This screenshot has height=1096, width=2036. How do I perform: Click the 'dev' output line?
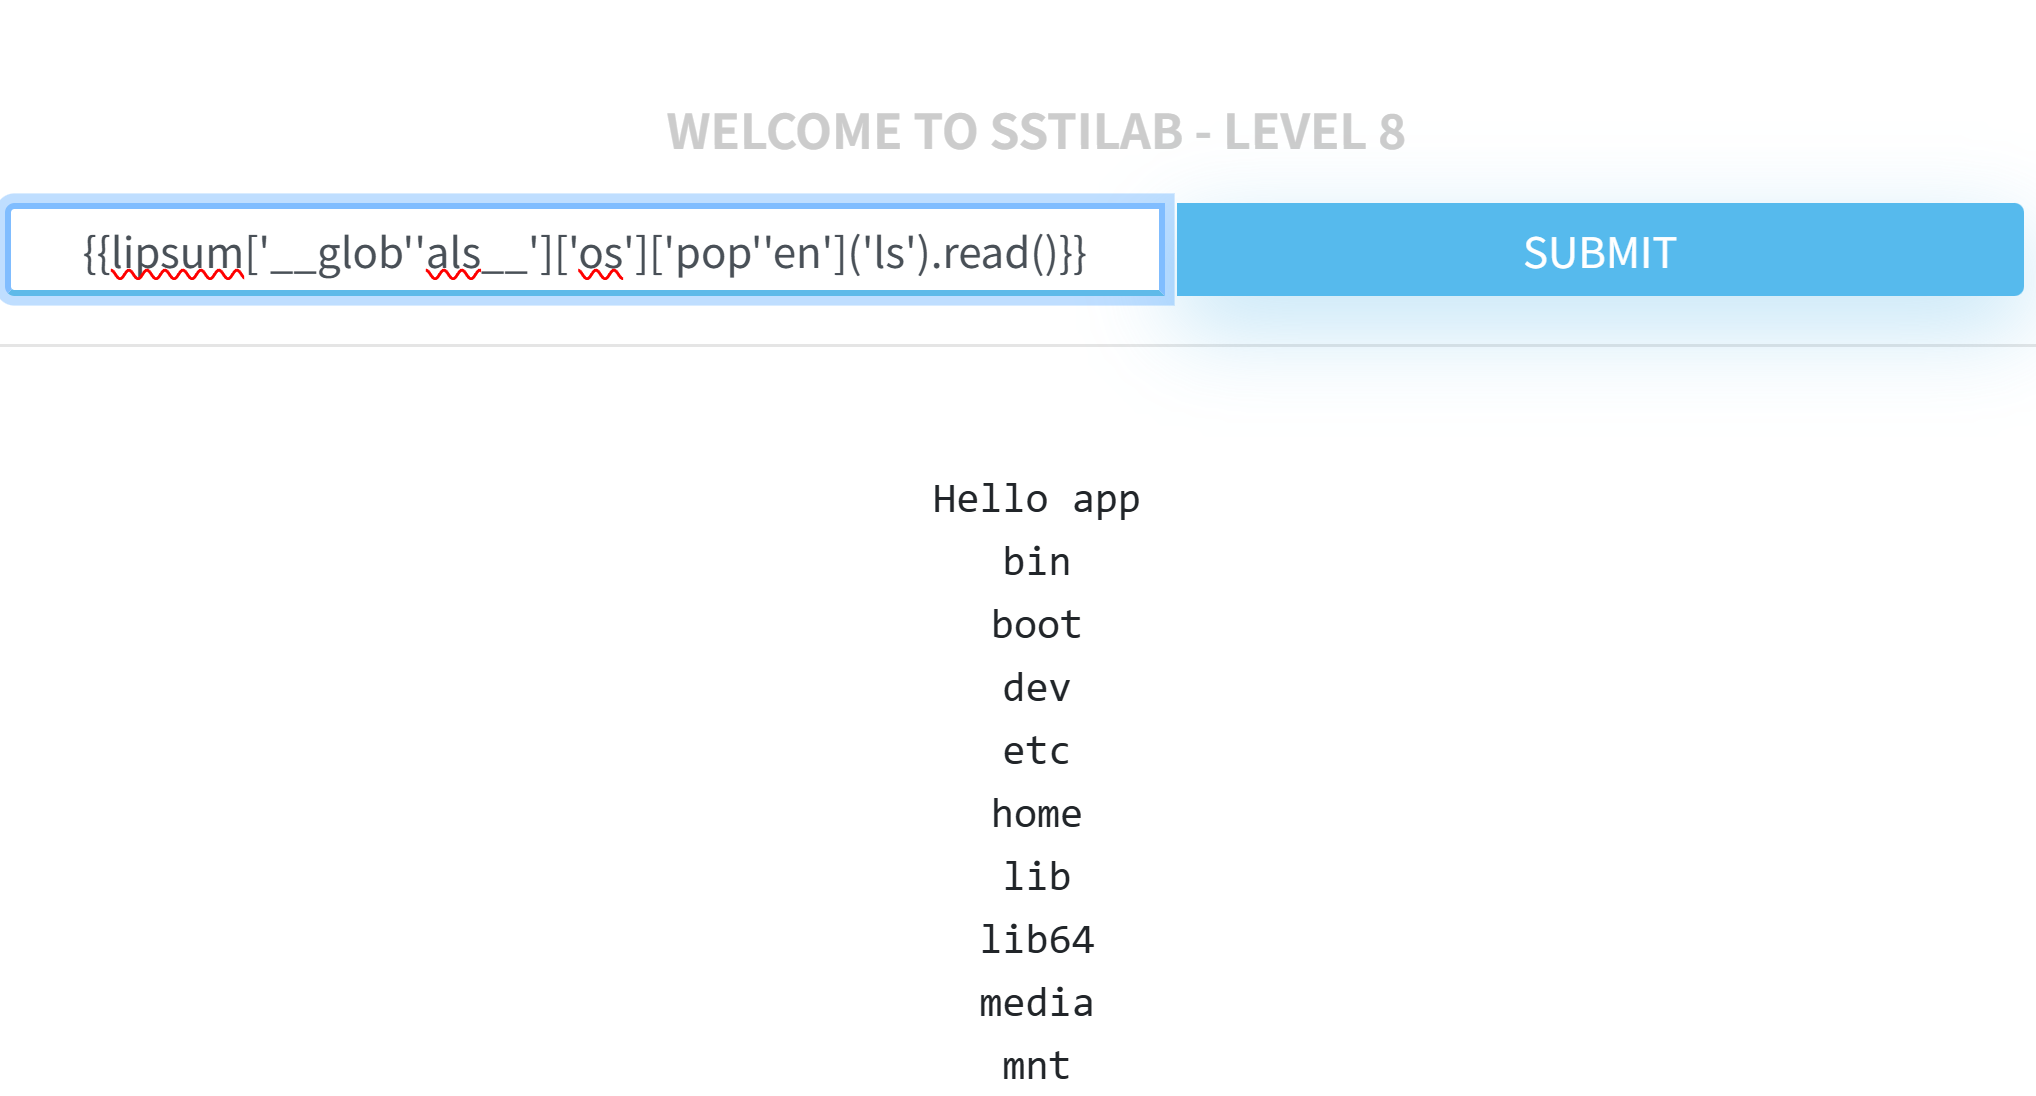1036,688
